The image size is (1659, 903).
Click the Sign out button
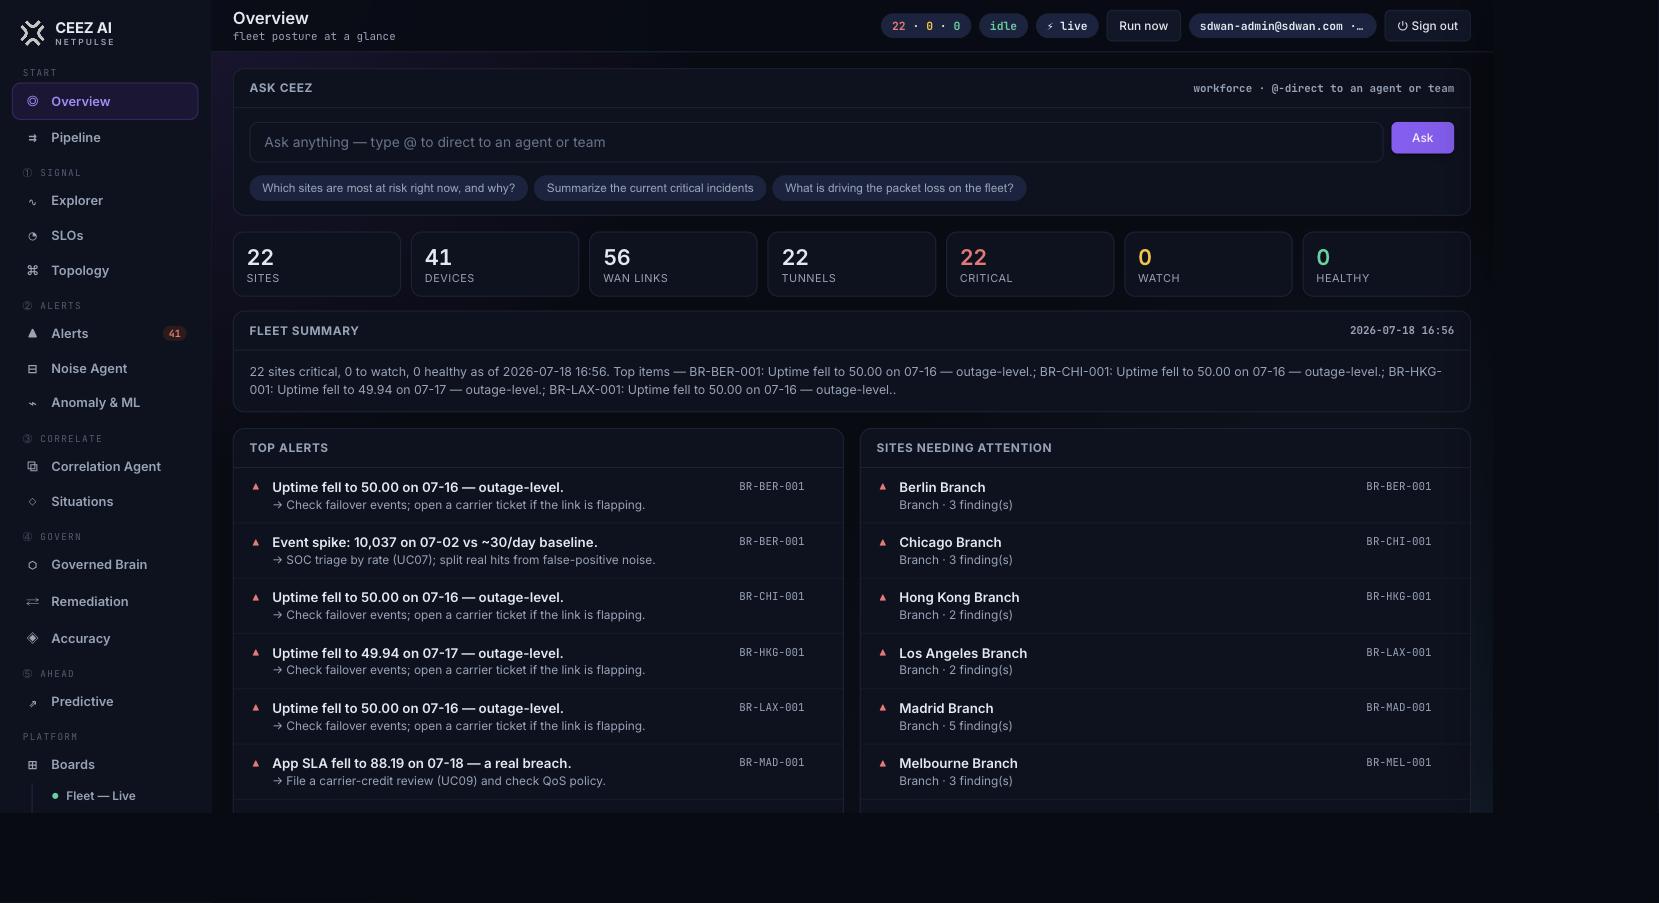tap(1427, 26)
